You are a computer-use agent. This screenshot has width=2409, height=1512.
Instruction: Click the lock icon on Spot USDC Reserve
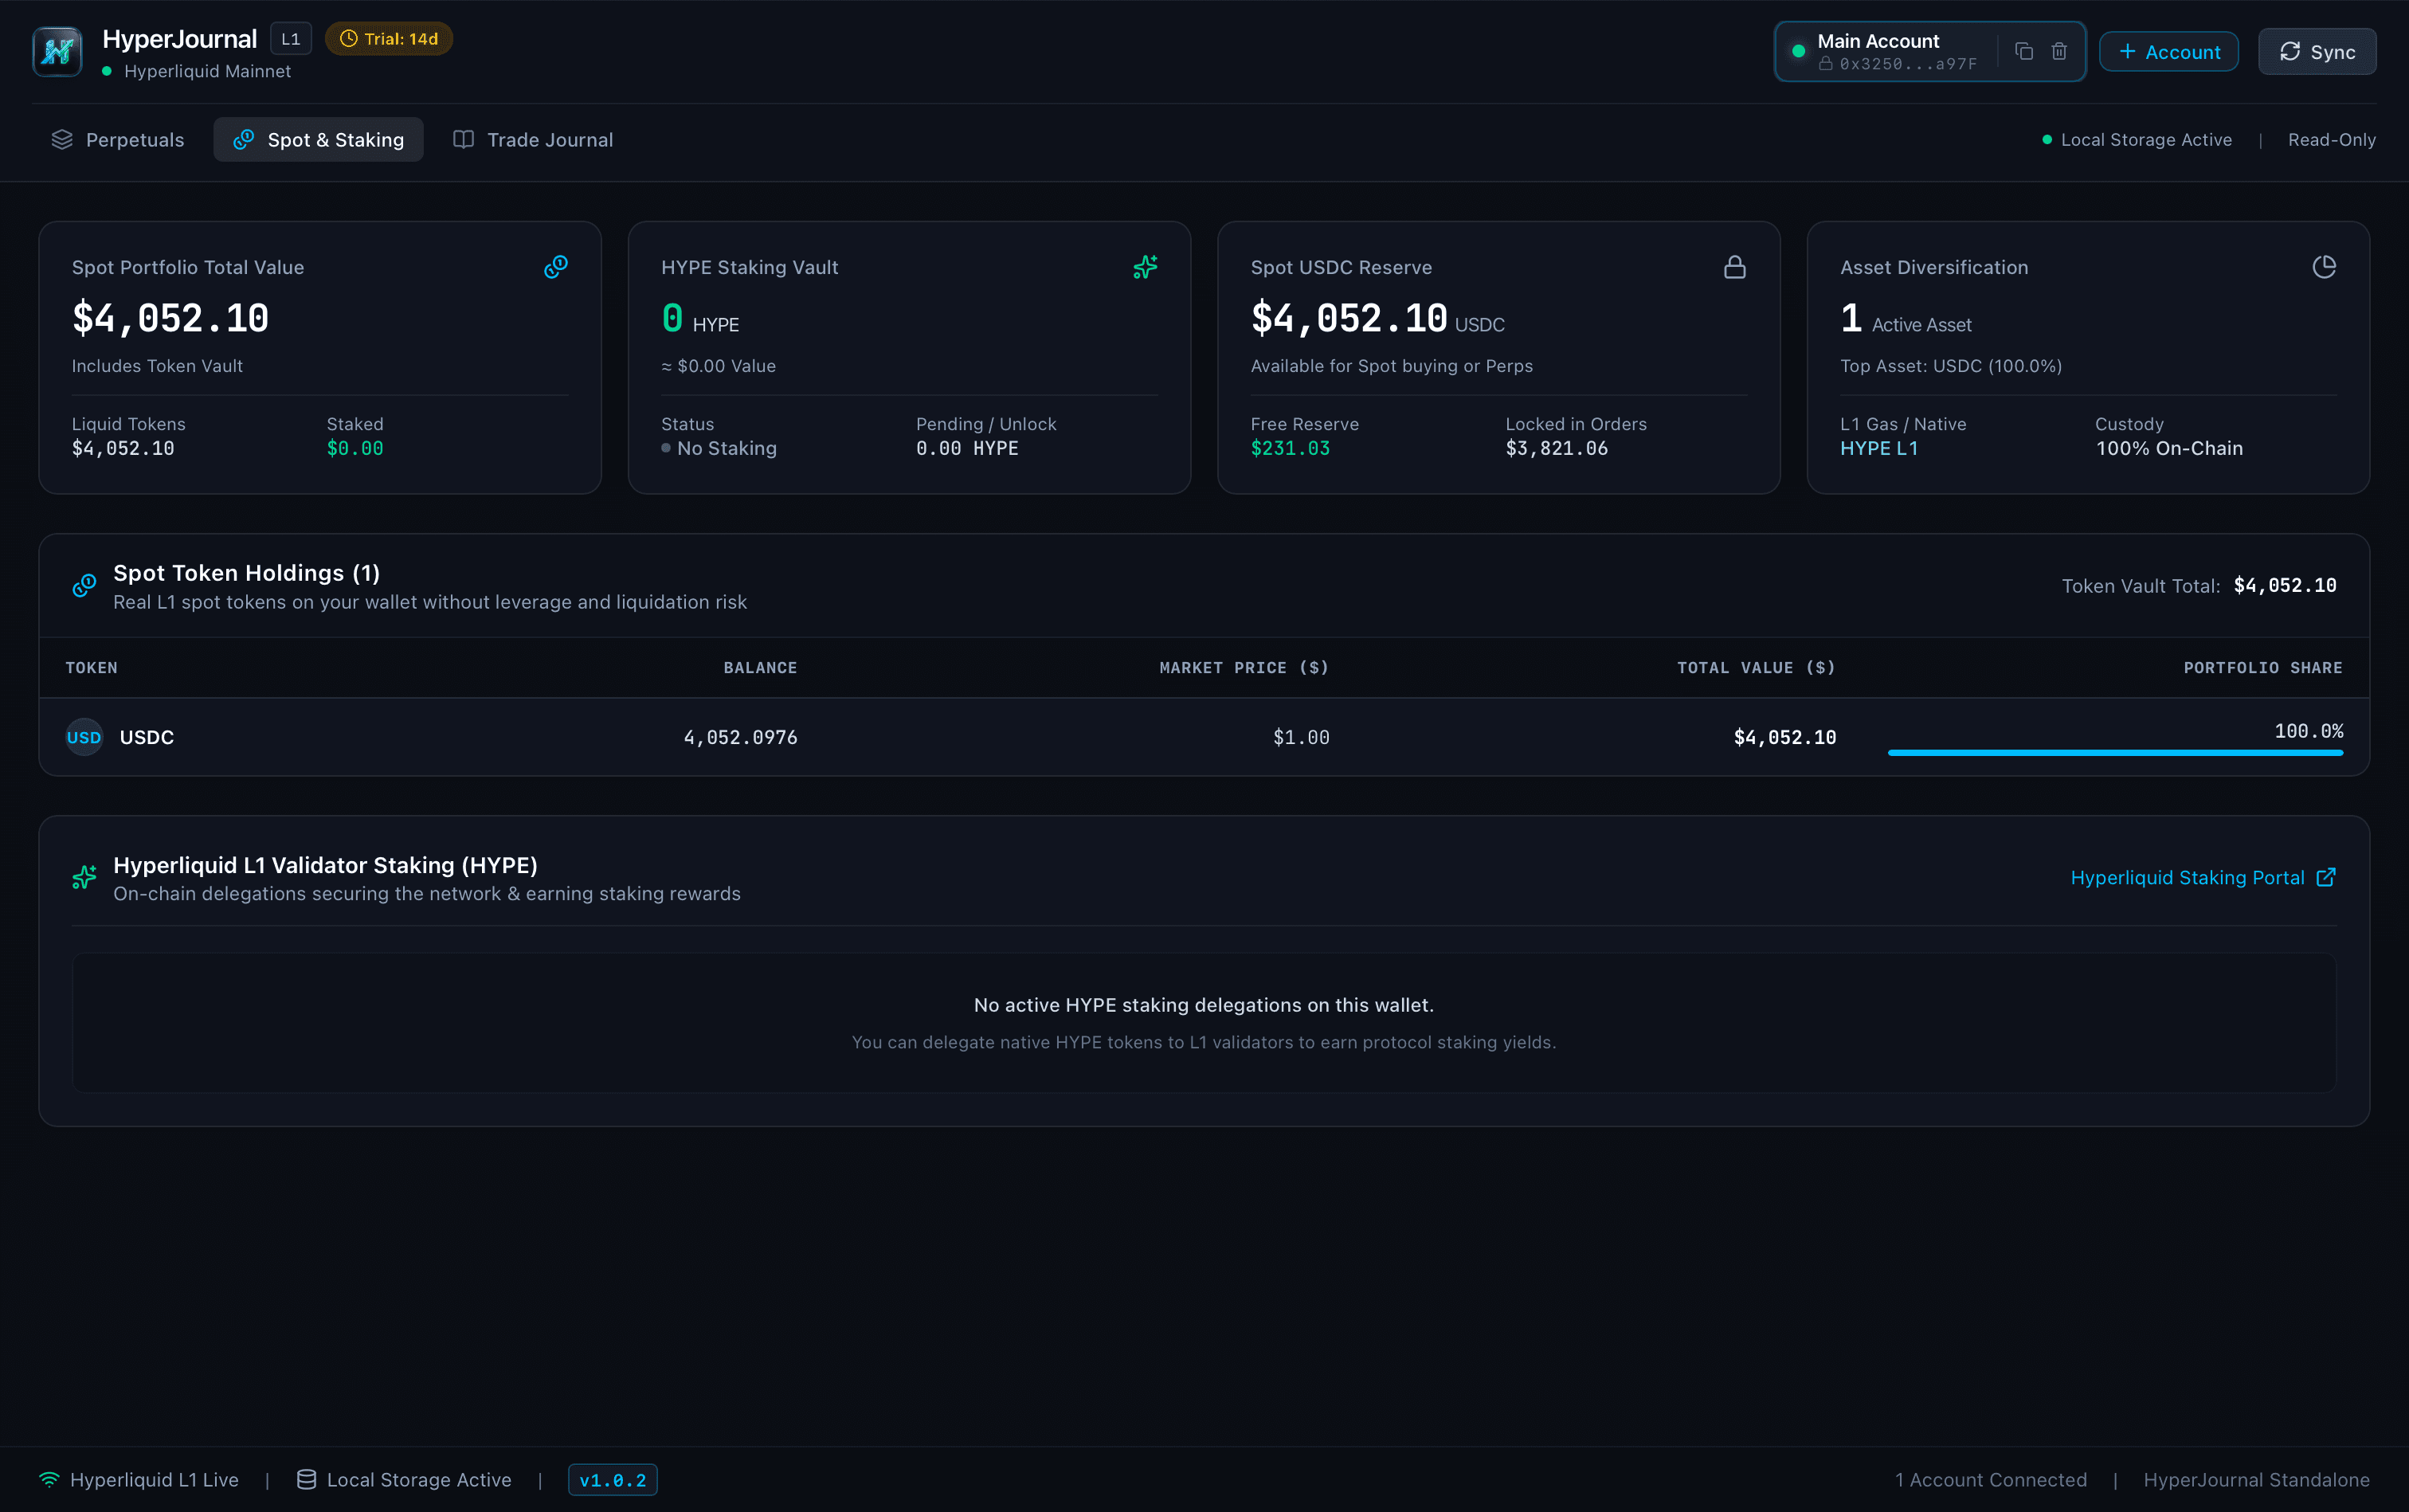tap(1735, 267)
